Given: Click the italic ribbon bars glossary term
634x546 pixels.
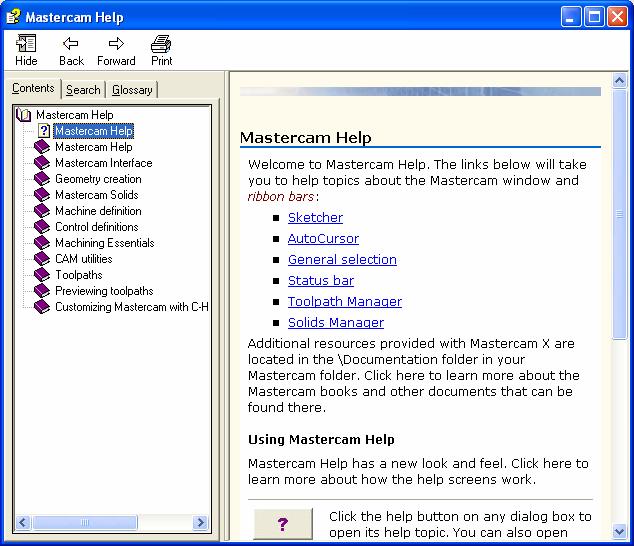Looking at the screenshot, I should pyautogui.click(x=281, y=197).
